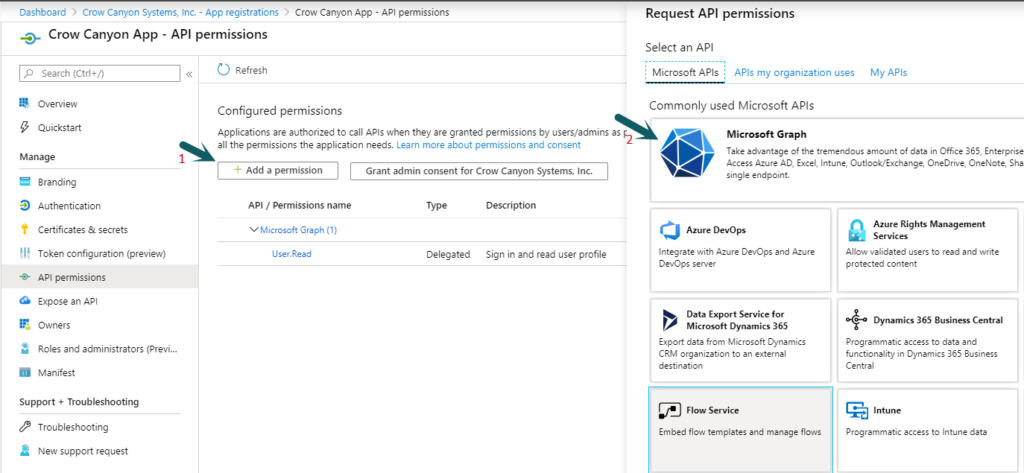Click the Roles and administrators icon
The width and height of the screenshot is (1024, 473).
pyautogui.click(x=25, y=349)
